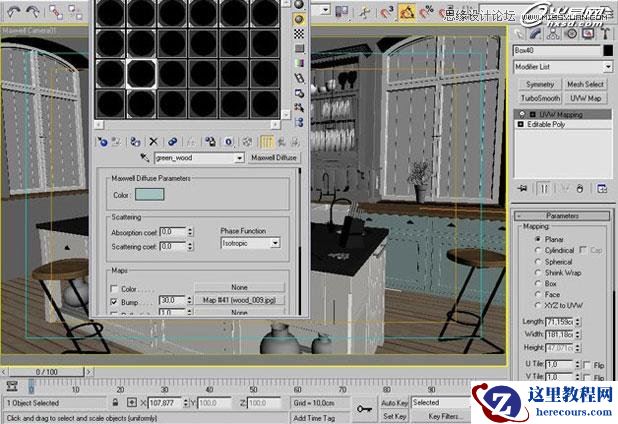Click the Pin Stack icon
The height and width of the screenshot is (424, 618).
523,188
